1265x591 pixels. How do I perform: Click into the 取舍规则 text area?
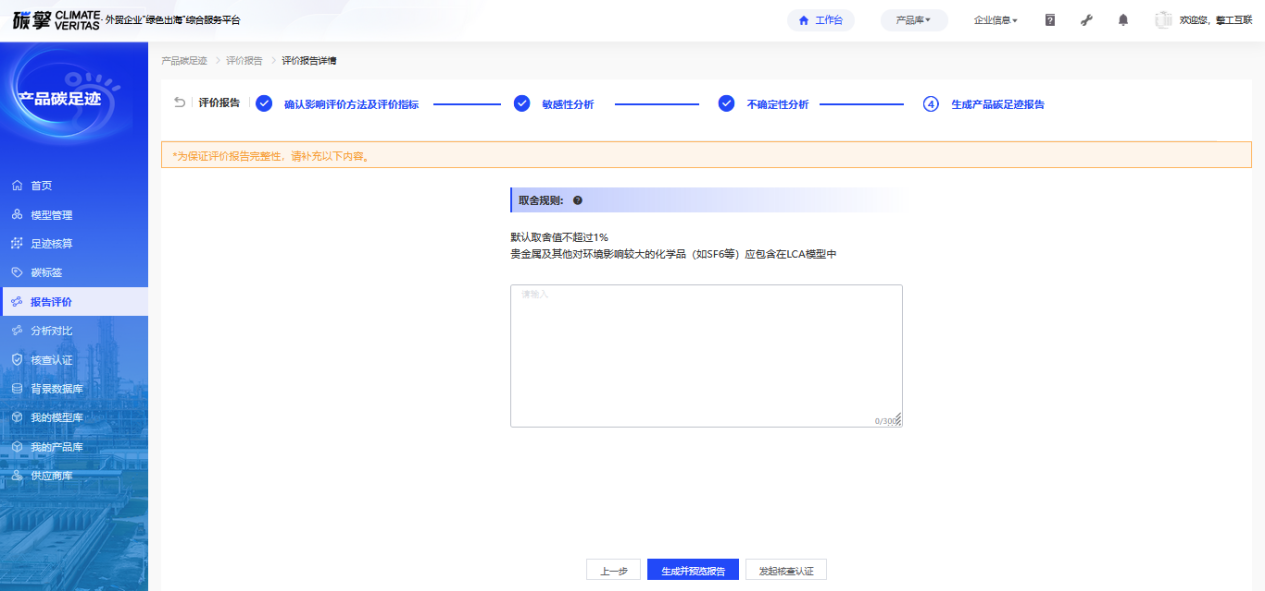(x=706, y=355)
